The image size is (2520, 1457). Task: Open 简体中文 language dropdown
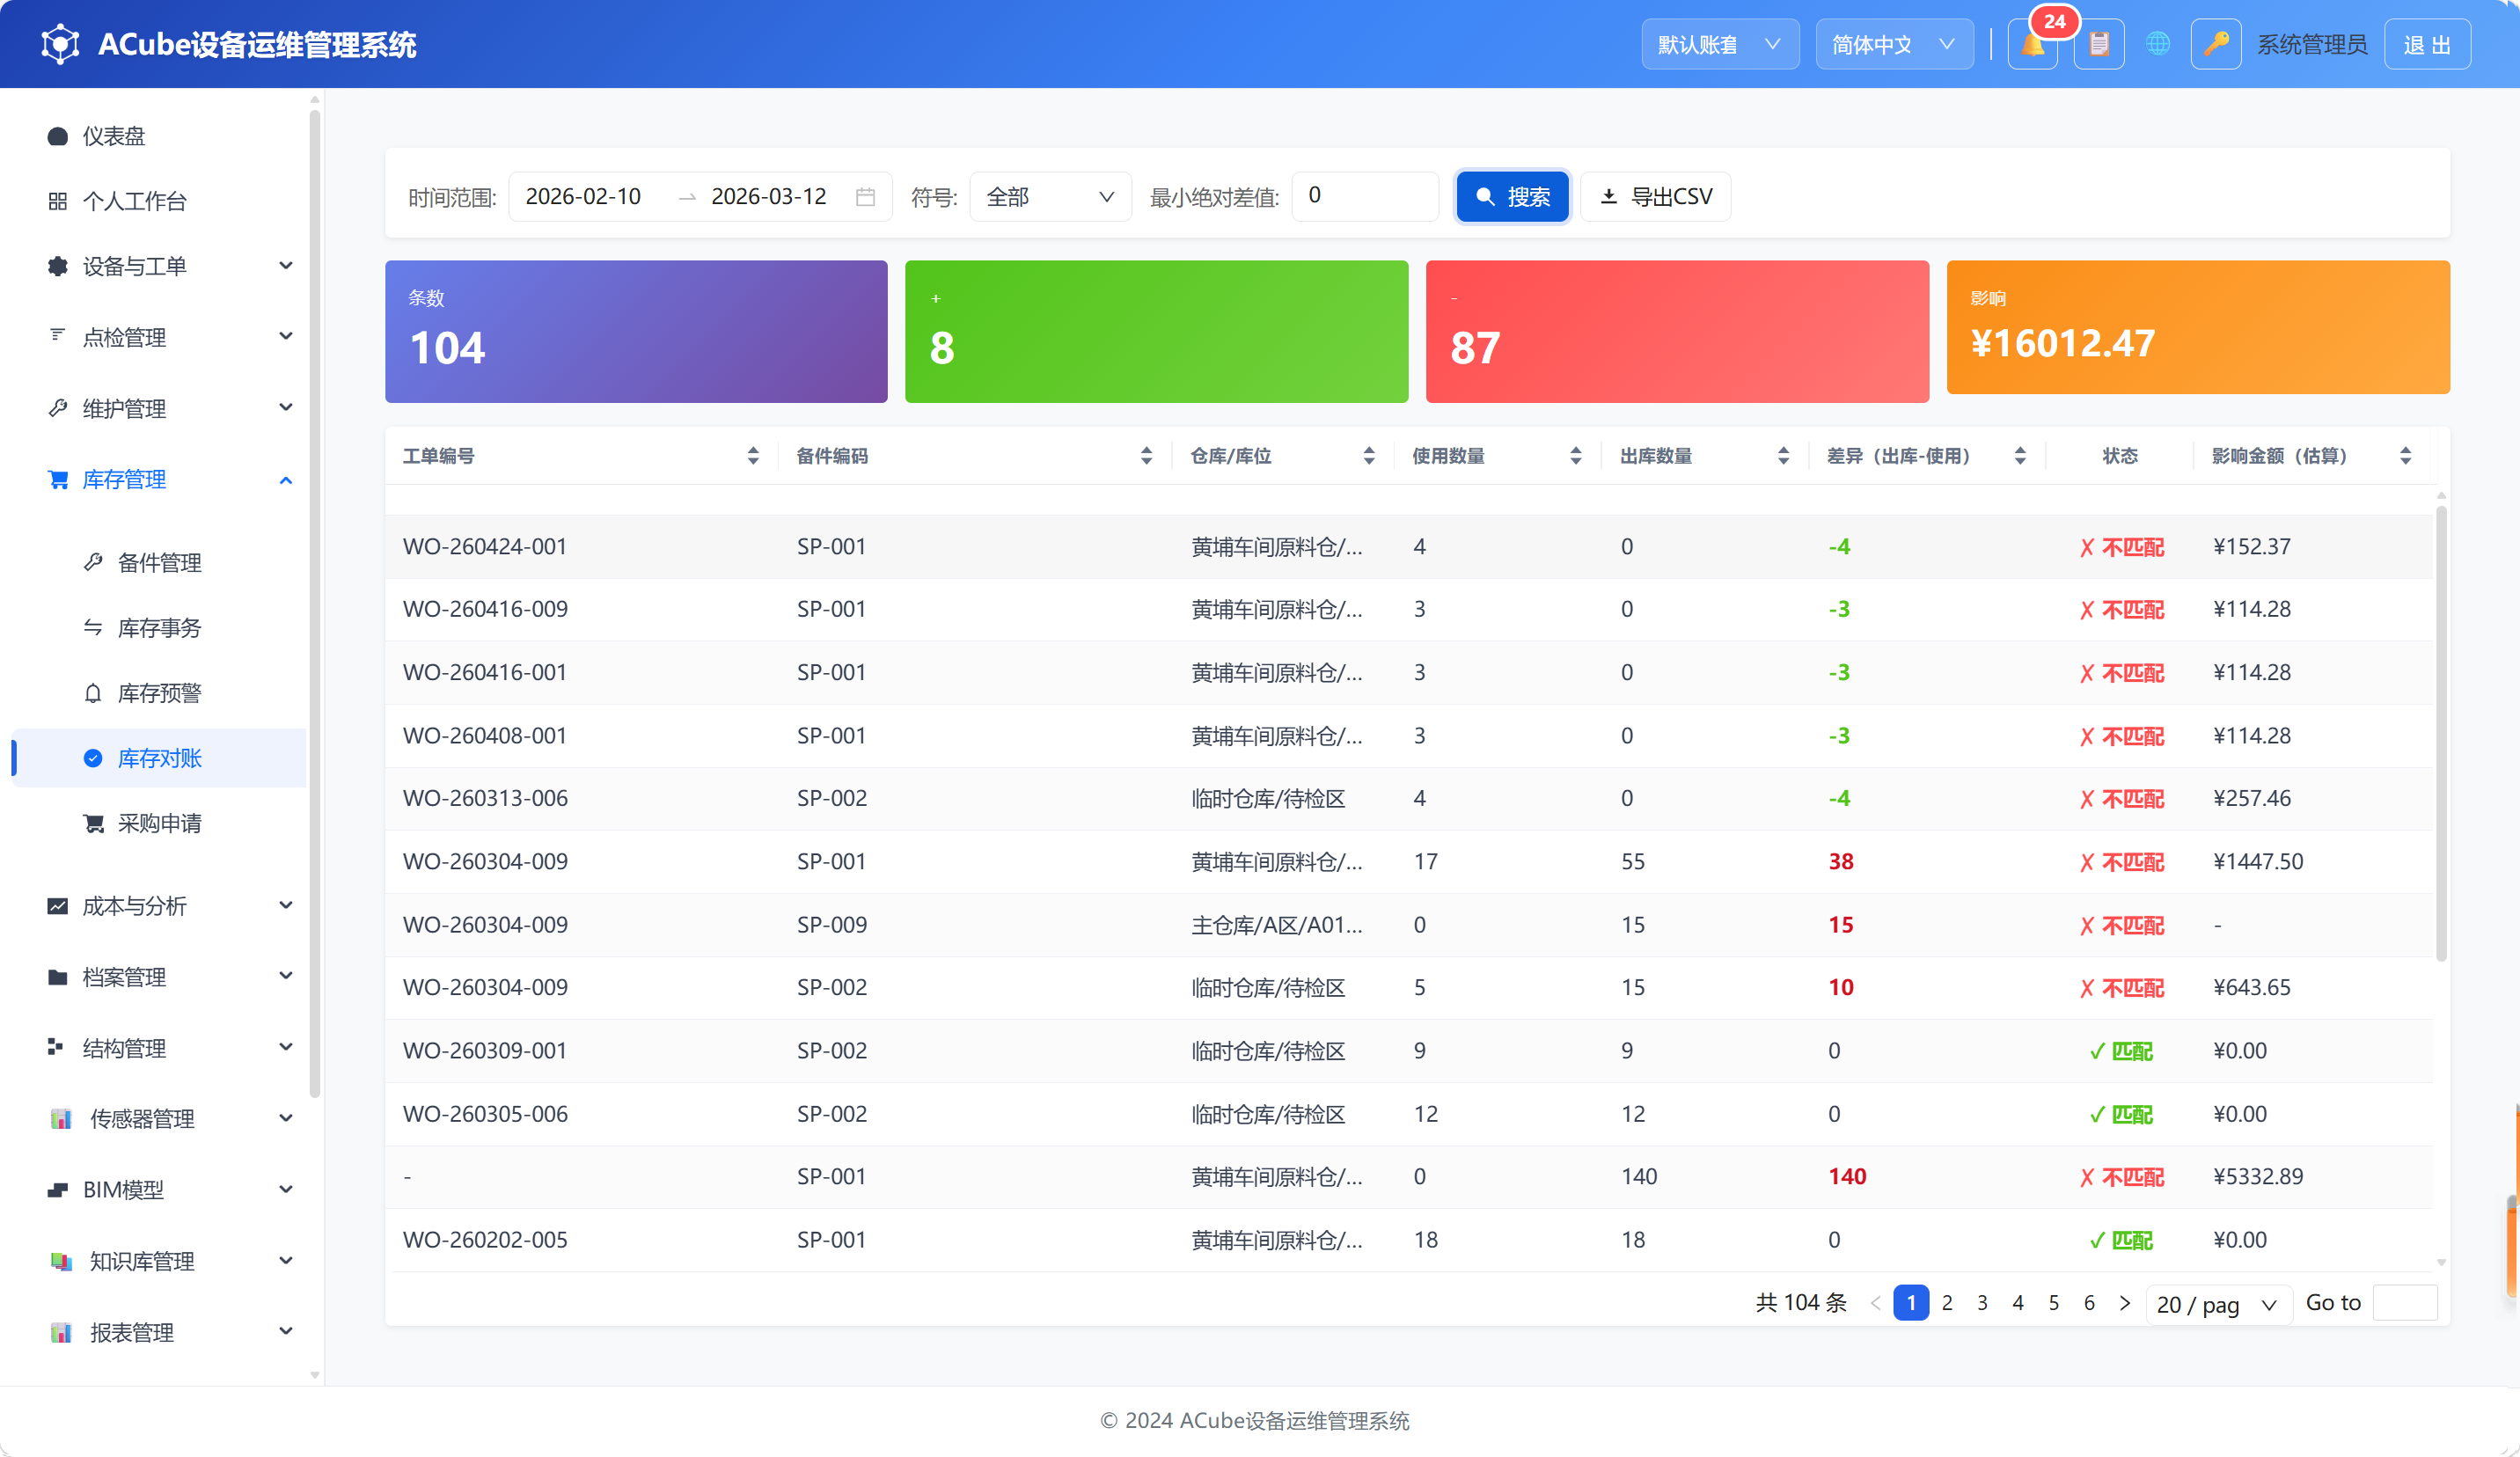tap(1894, 45)
